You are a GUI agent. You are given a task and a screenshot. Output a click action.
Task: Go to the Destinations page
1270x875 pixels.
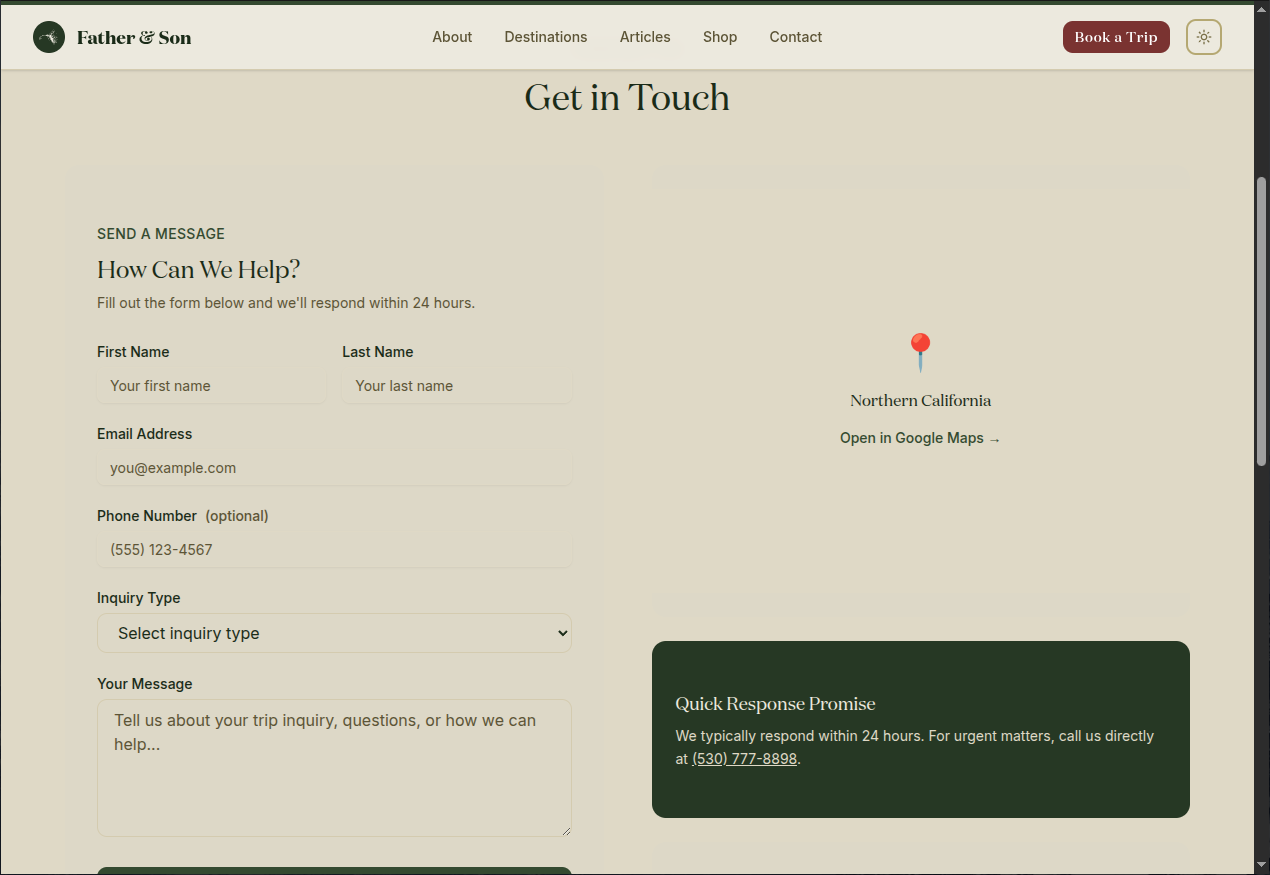(x=546, y=37)
